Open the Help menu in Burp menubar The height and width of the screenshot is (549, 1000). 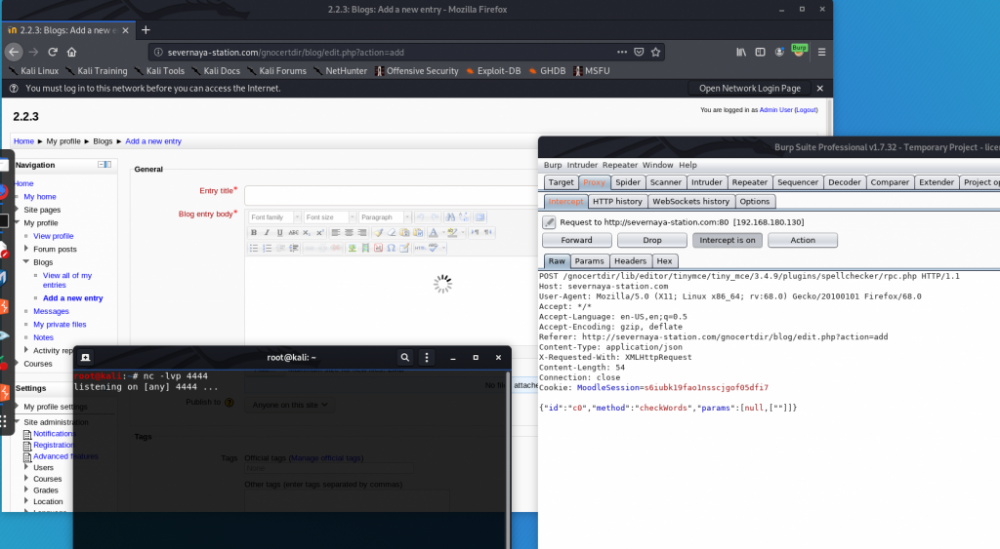point(688,165)
